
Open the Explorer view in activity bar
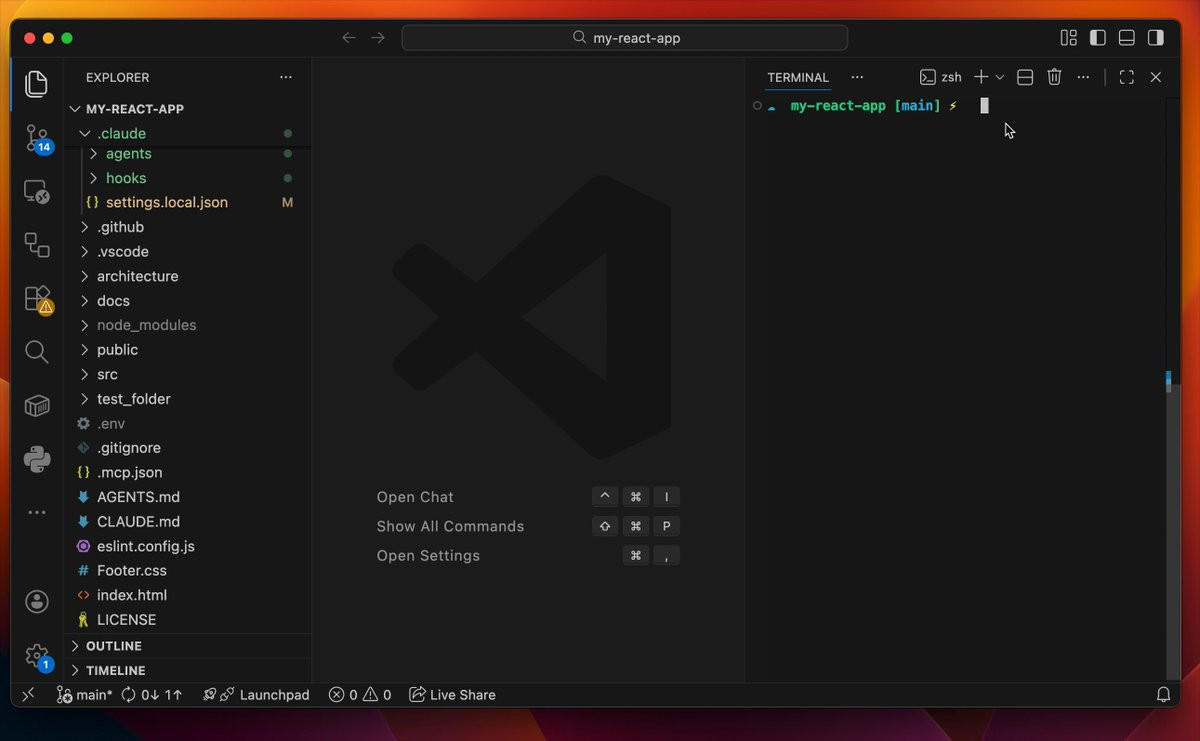[37, 84]
